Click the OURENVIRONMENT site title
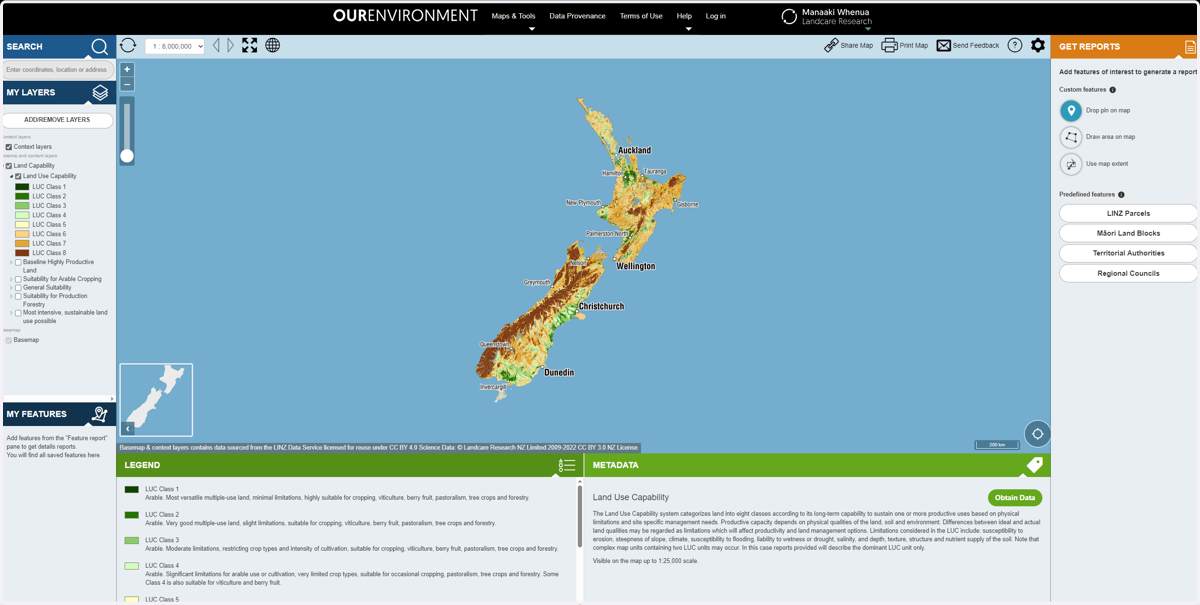This screenshot has height=605, width=1200. (x=405, y=16)
